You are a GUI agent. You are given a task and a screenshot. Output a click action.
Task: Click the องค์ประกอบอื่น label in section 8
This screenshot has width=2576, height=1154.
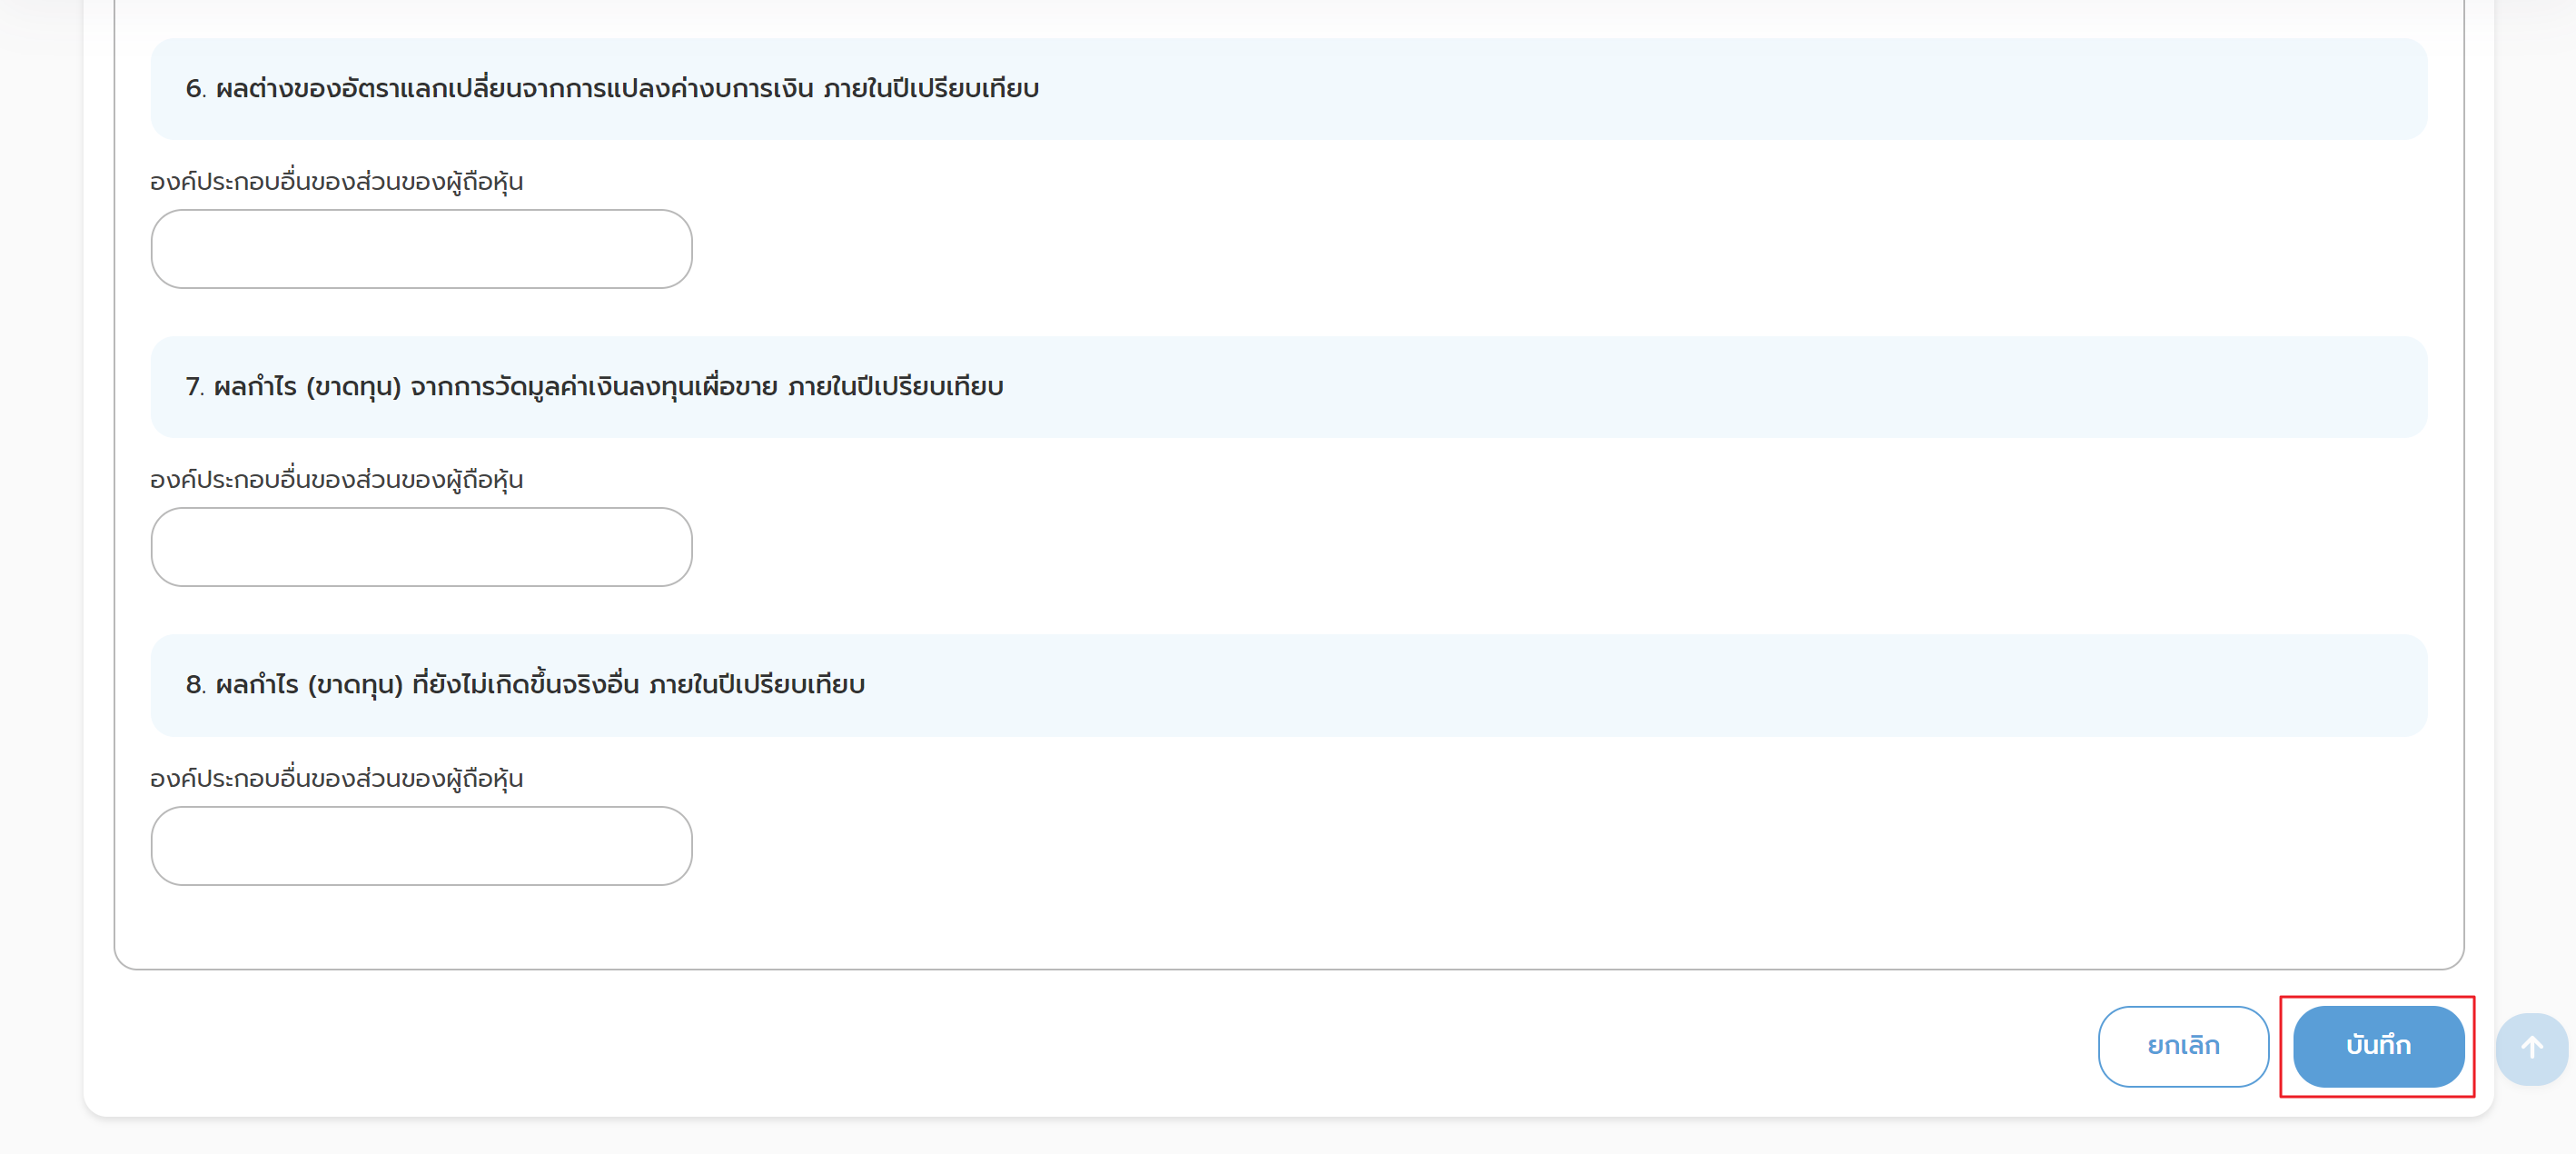337,778
